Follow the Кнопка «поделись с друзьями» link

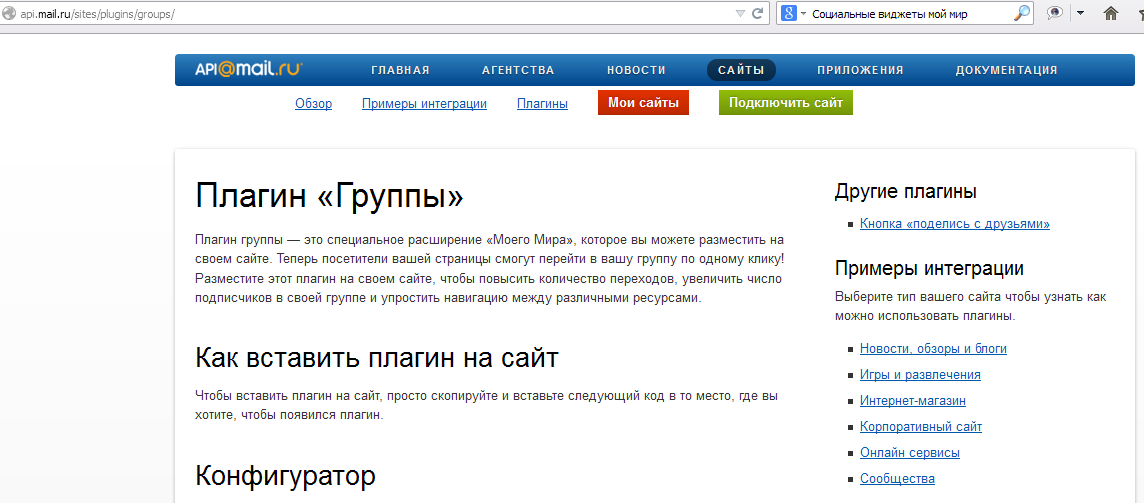click(954, 224)
